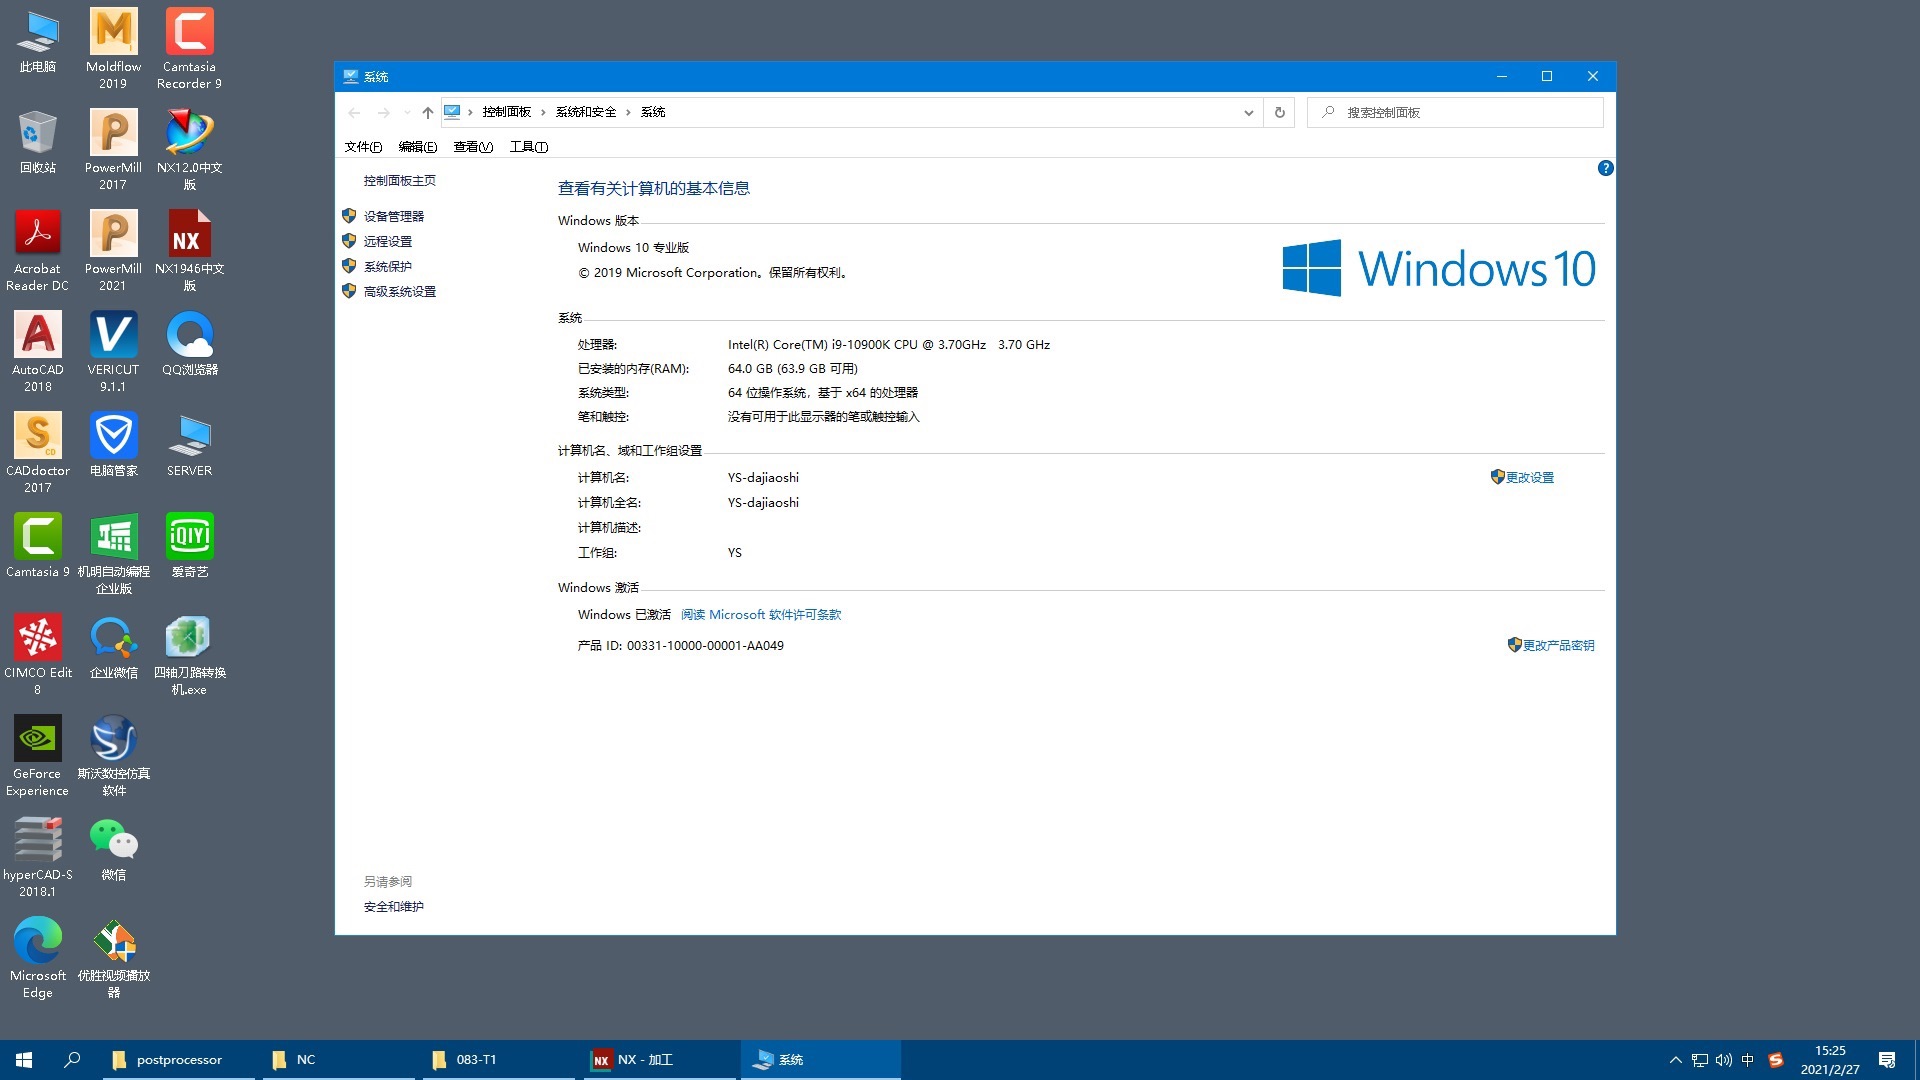
Task: Expand chevron after 控制面板 breadcrumb
Action: pos(543,112)
